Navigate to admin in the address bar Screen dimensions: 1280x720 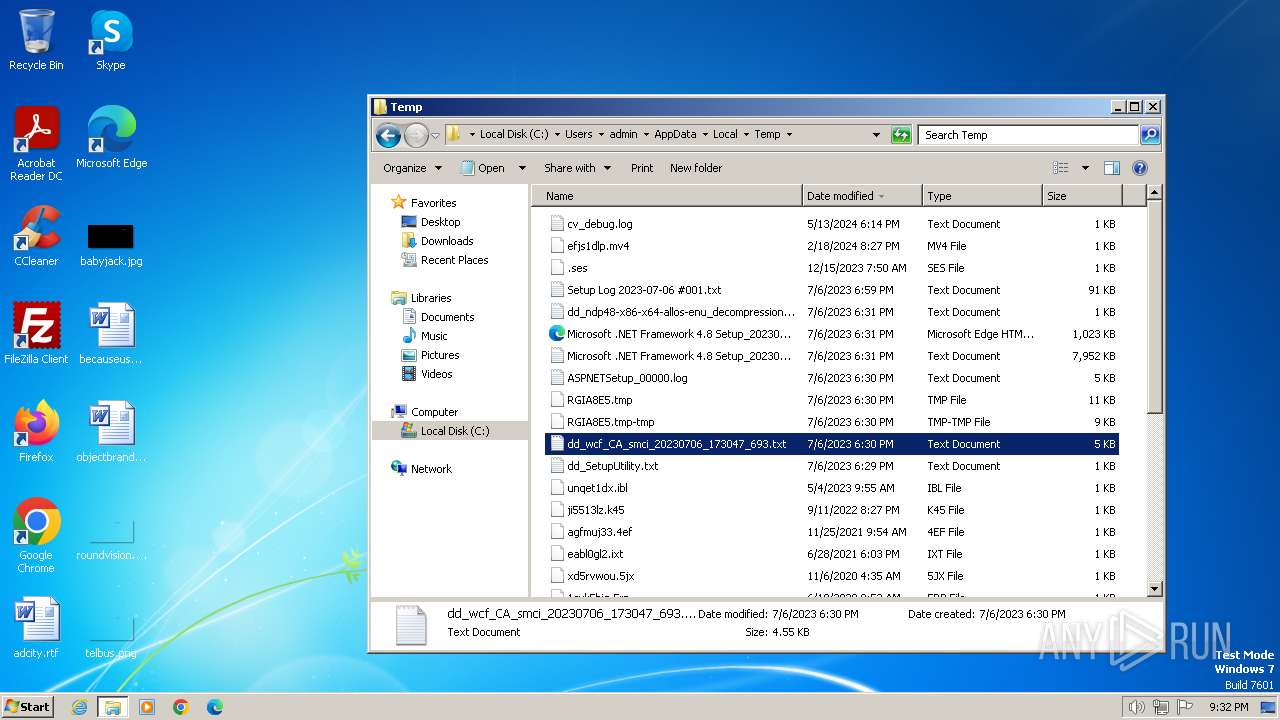tap(623, 135)
